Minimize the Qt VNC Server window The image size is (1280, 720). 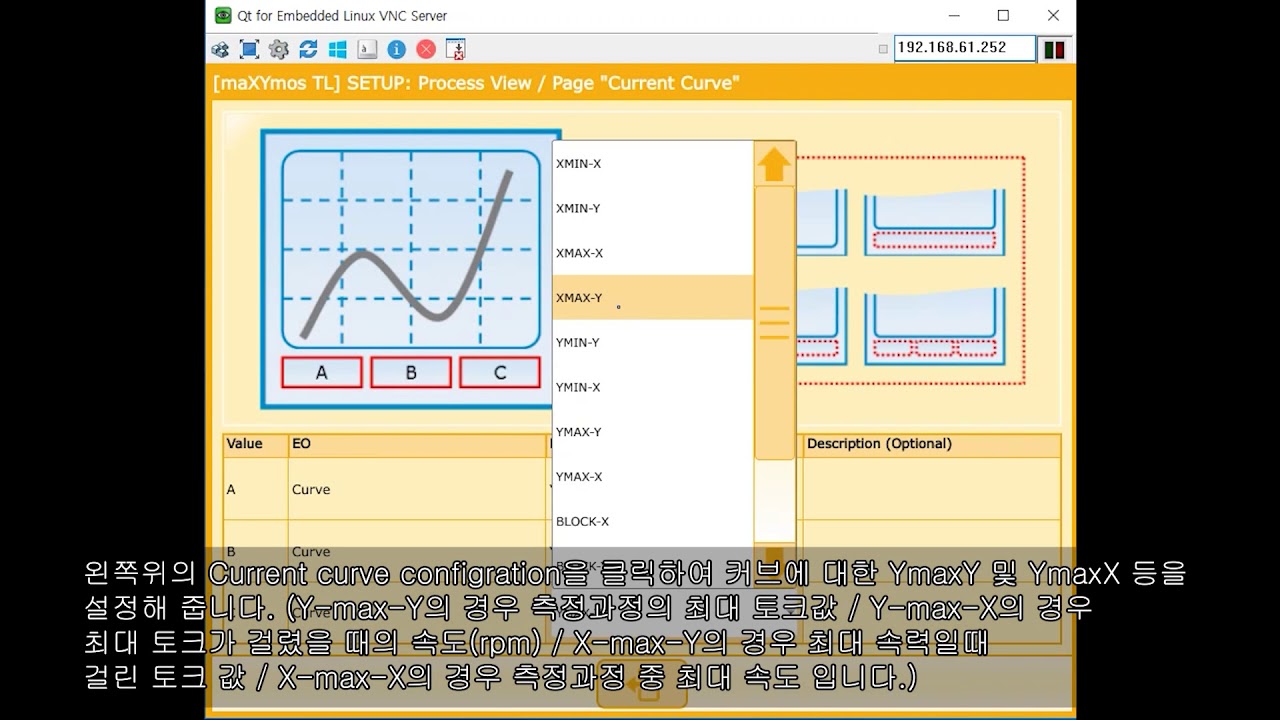coord(954,16)
